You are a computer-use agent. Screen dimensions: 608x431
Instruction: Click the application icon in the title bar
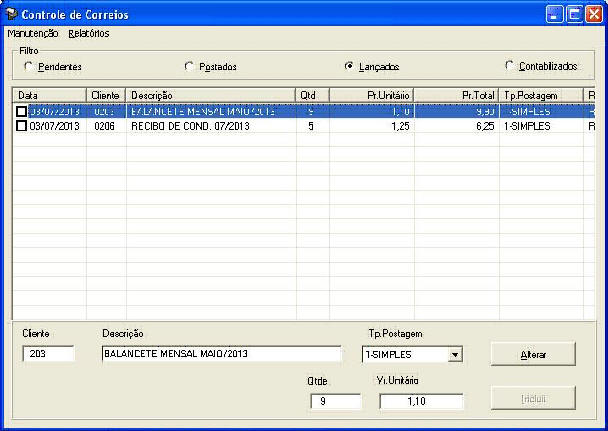(x=11, y=14)
